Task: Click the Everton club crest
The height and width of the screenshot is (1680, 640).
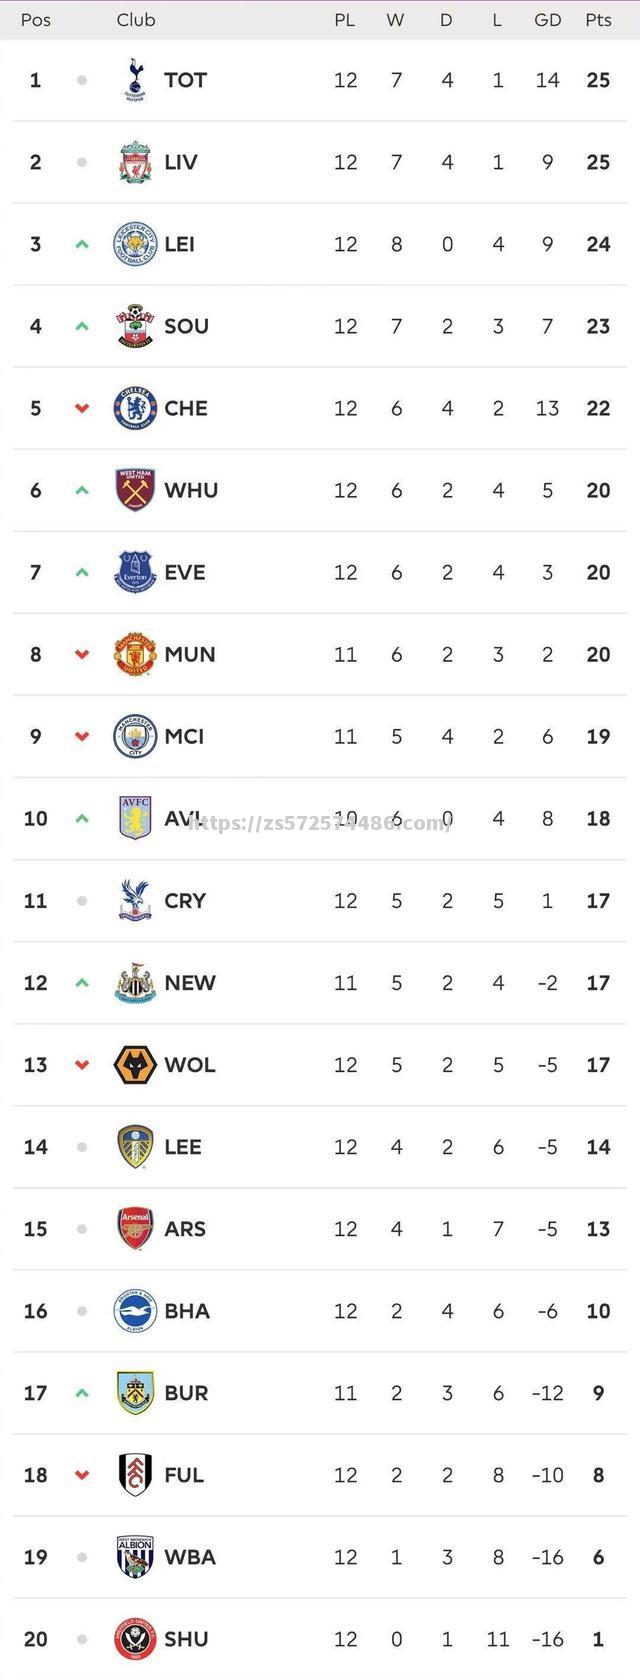Action: point(135,572)
